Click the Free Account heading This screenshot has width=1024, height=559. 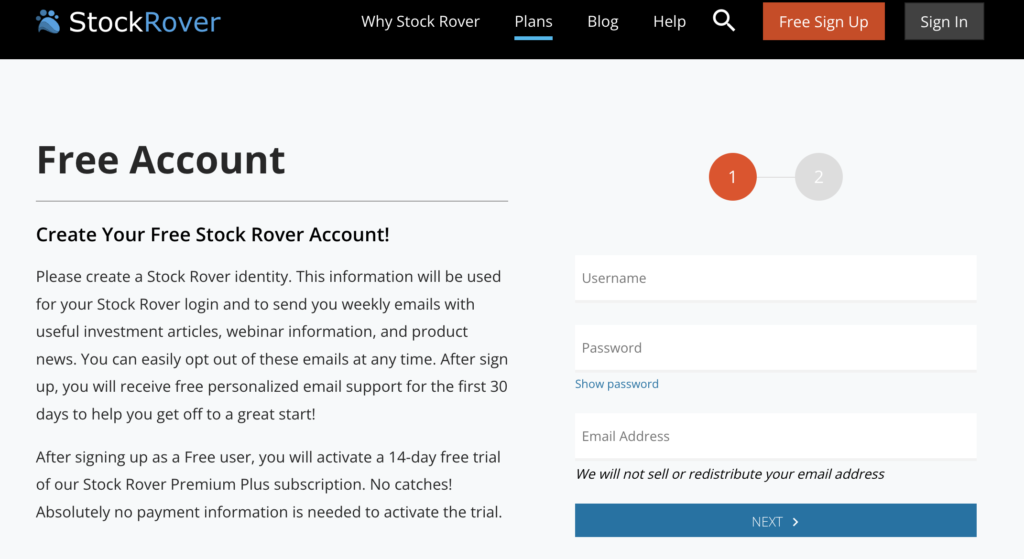[161, 160]
